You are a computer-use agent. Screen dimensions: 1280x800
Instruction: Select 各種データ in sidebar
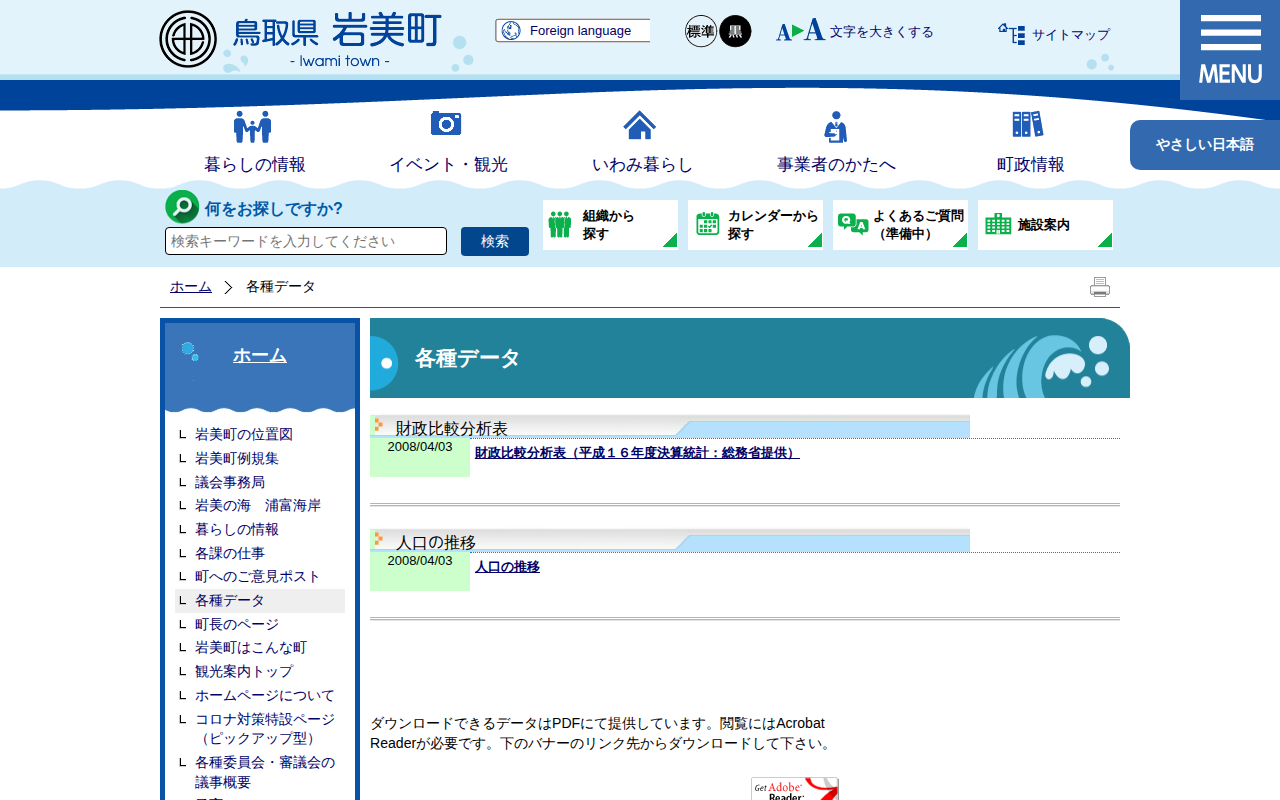230,601
